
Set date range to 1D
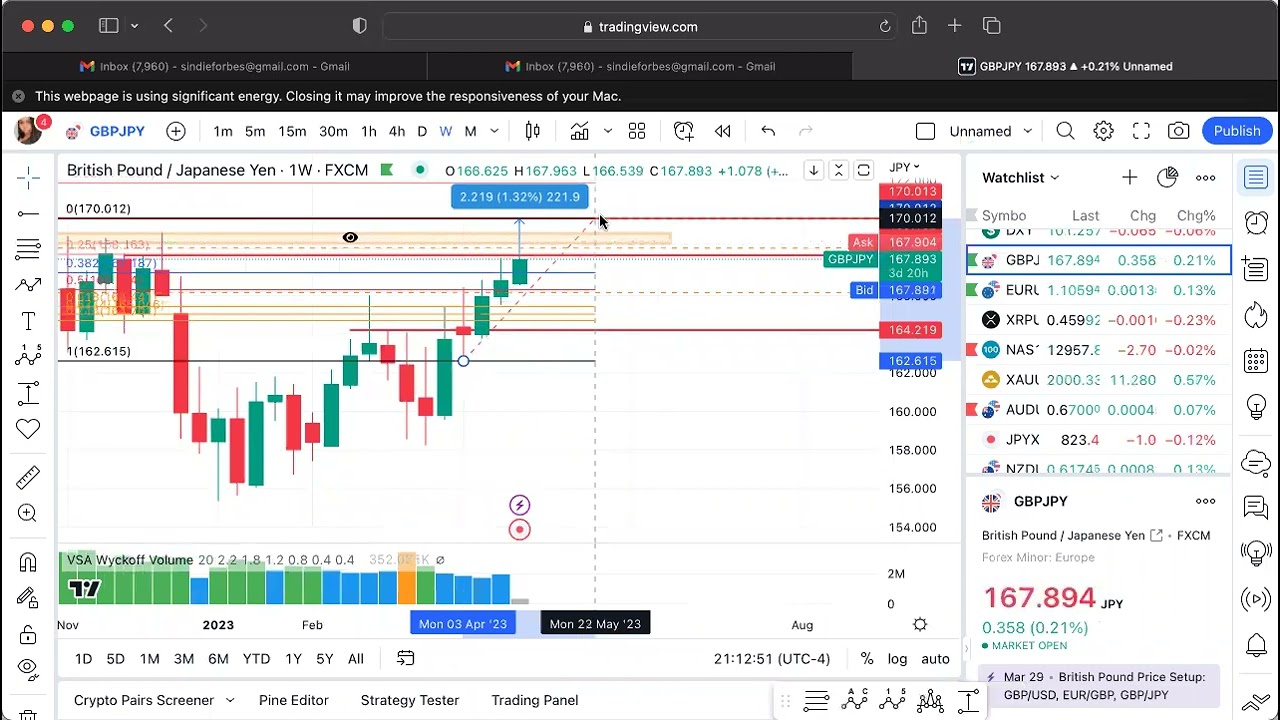coord(84,659)
